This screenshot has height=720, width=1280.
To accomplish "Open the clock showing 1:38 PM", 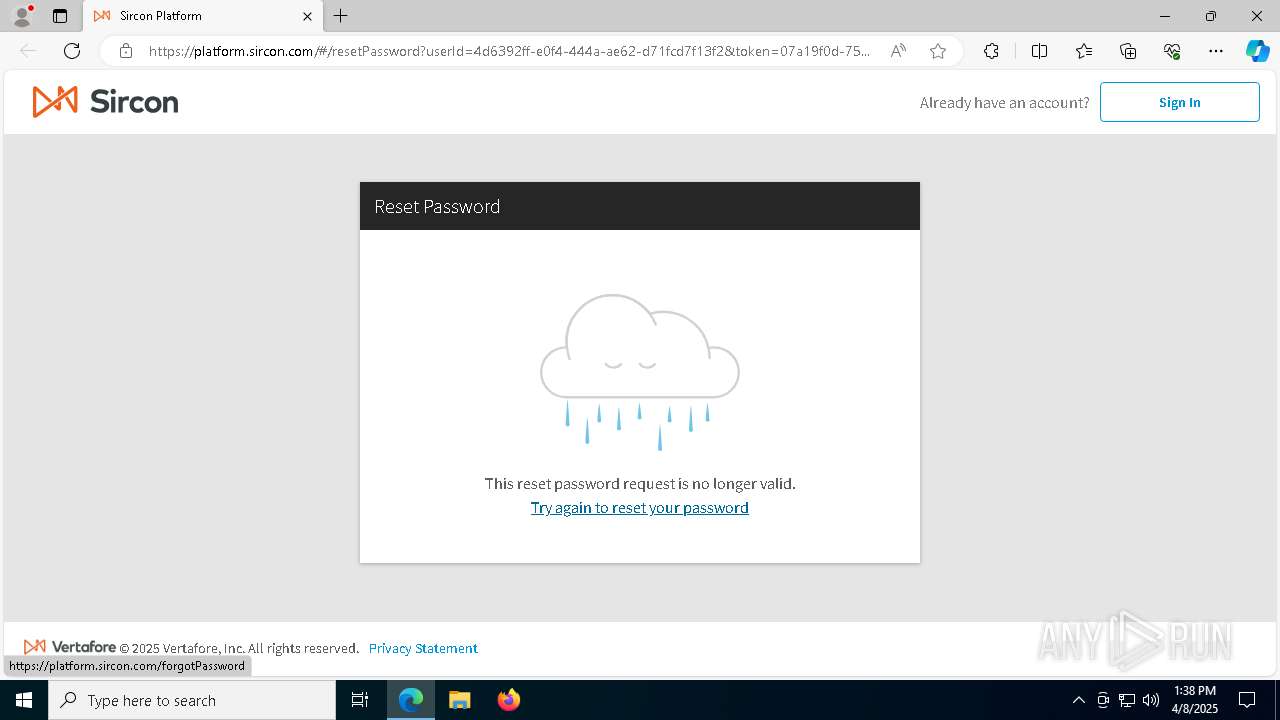I will [x=1195, y=700].
